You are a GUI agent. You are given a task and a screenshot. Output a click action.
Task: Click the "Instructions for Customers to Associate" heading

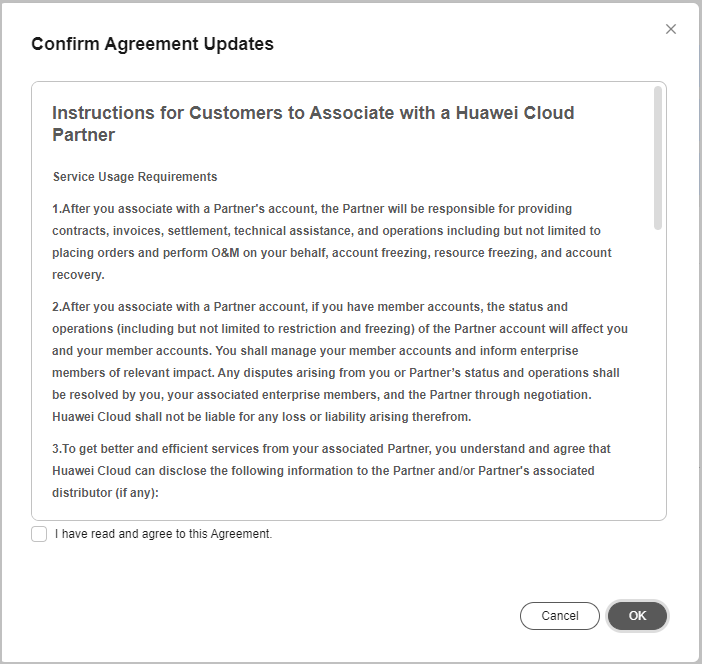pos(312,113)
